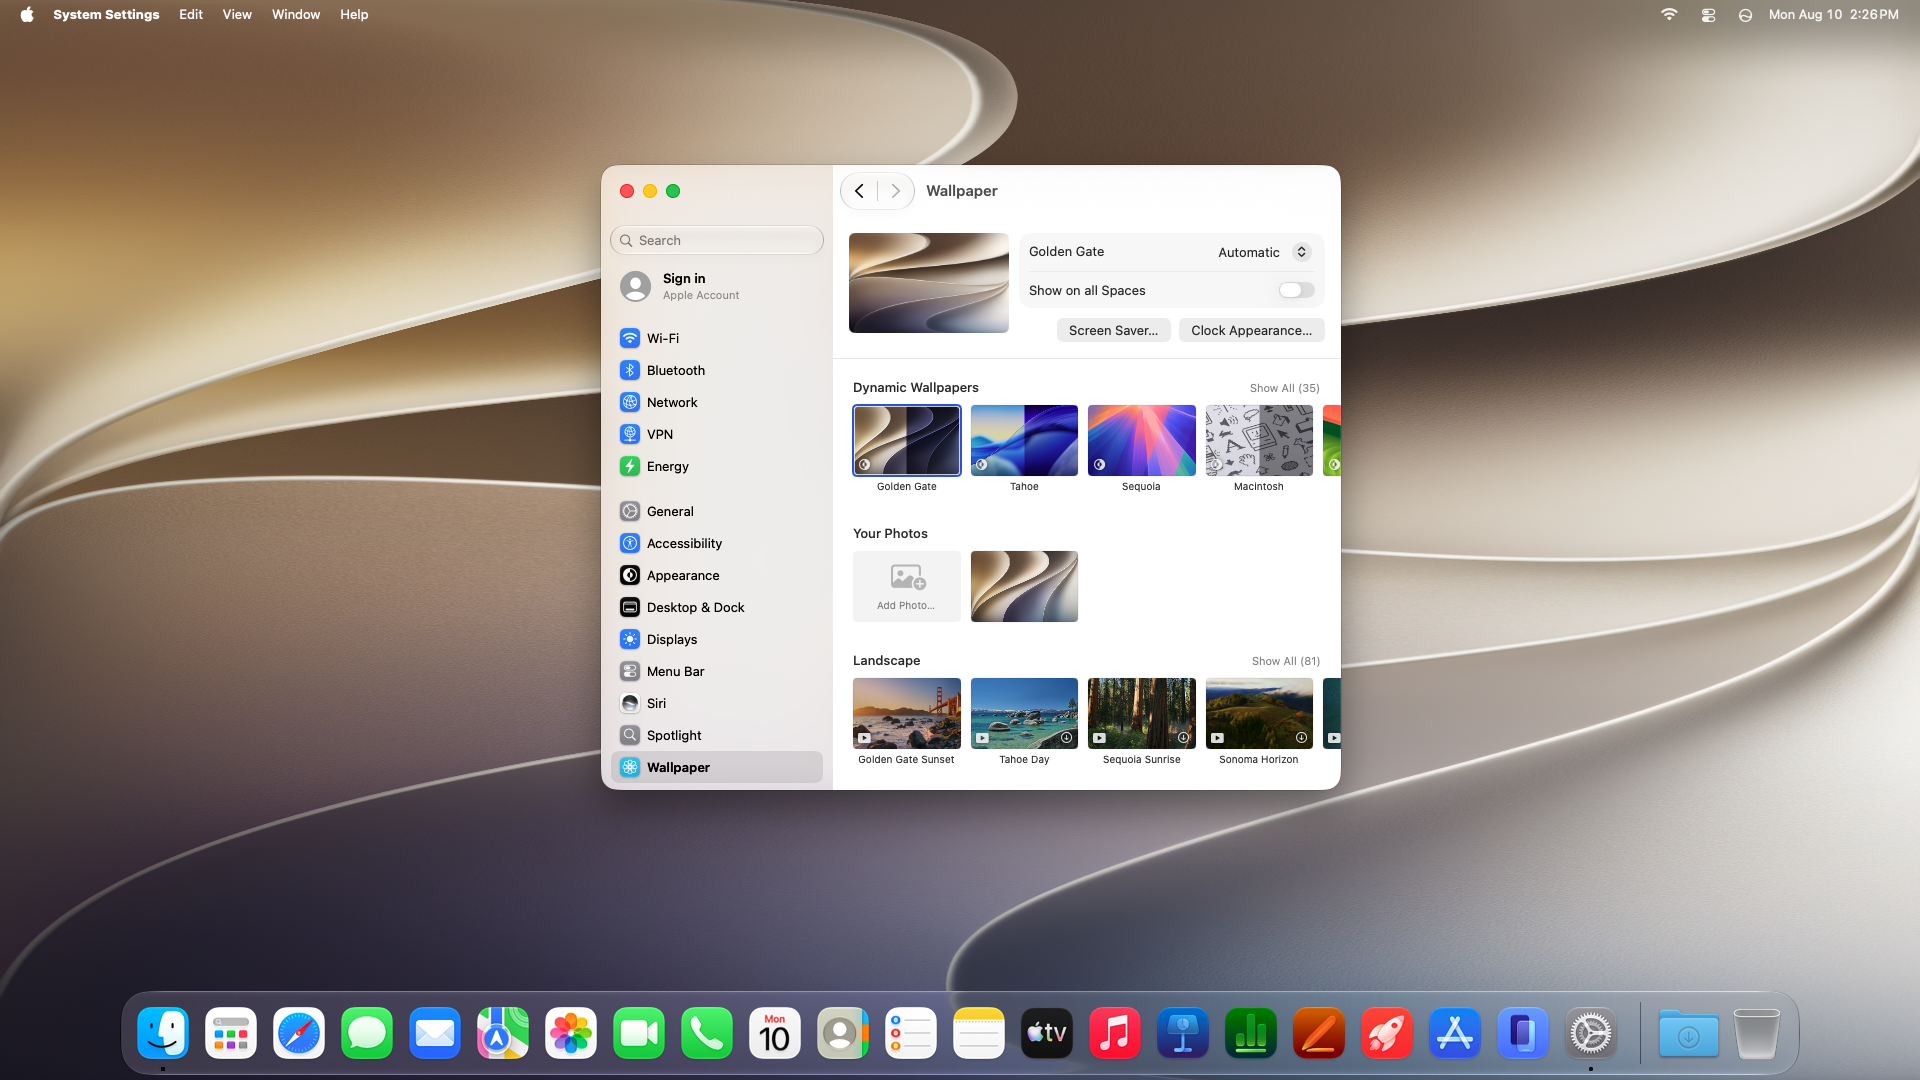Pick the Macintosh dynamic wallpaper thumbnail
Screen dimensions: 1920x1080
(1259, 441)
